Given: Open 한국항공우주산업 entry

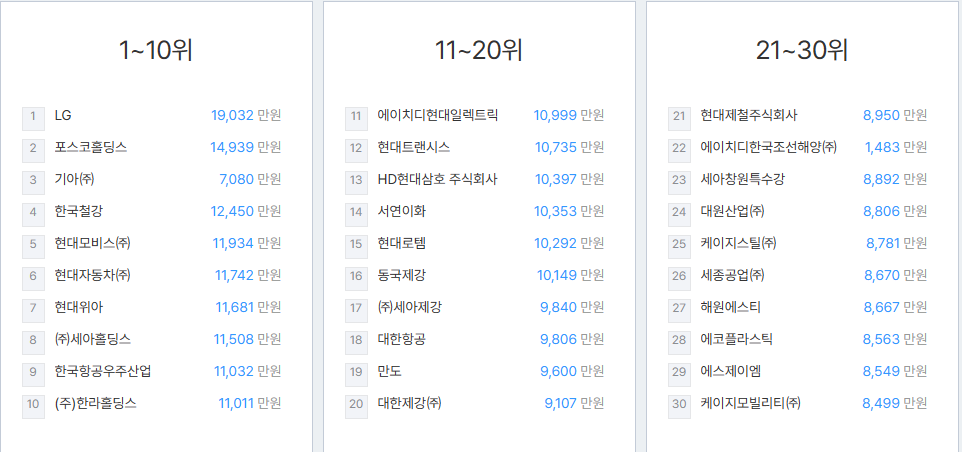Looking at the screenshot, I should (x=102, y=371).
